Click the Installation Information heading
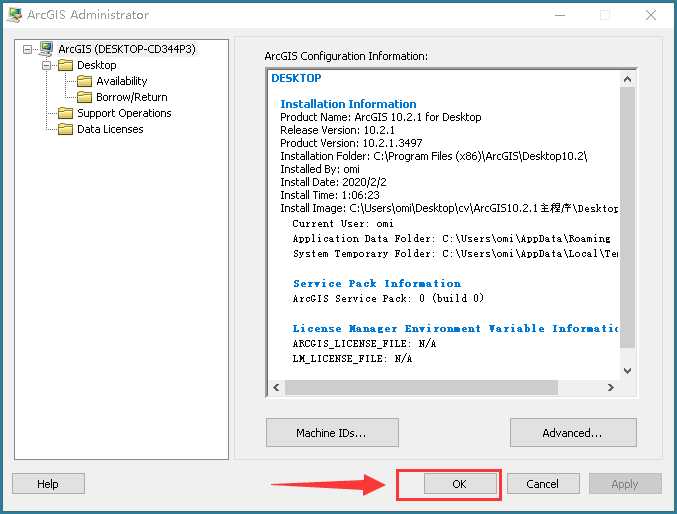Viewport: 677px width, 514px height. [348, 104]
